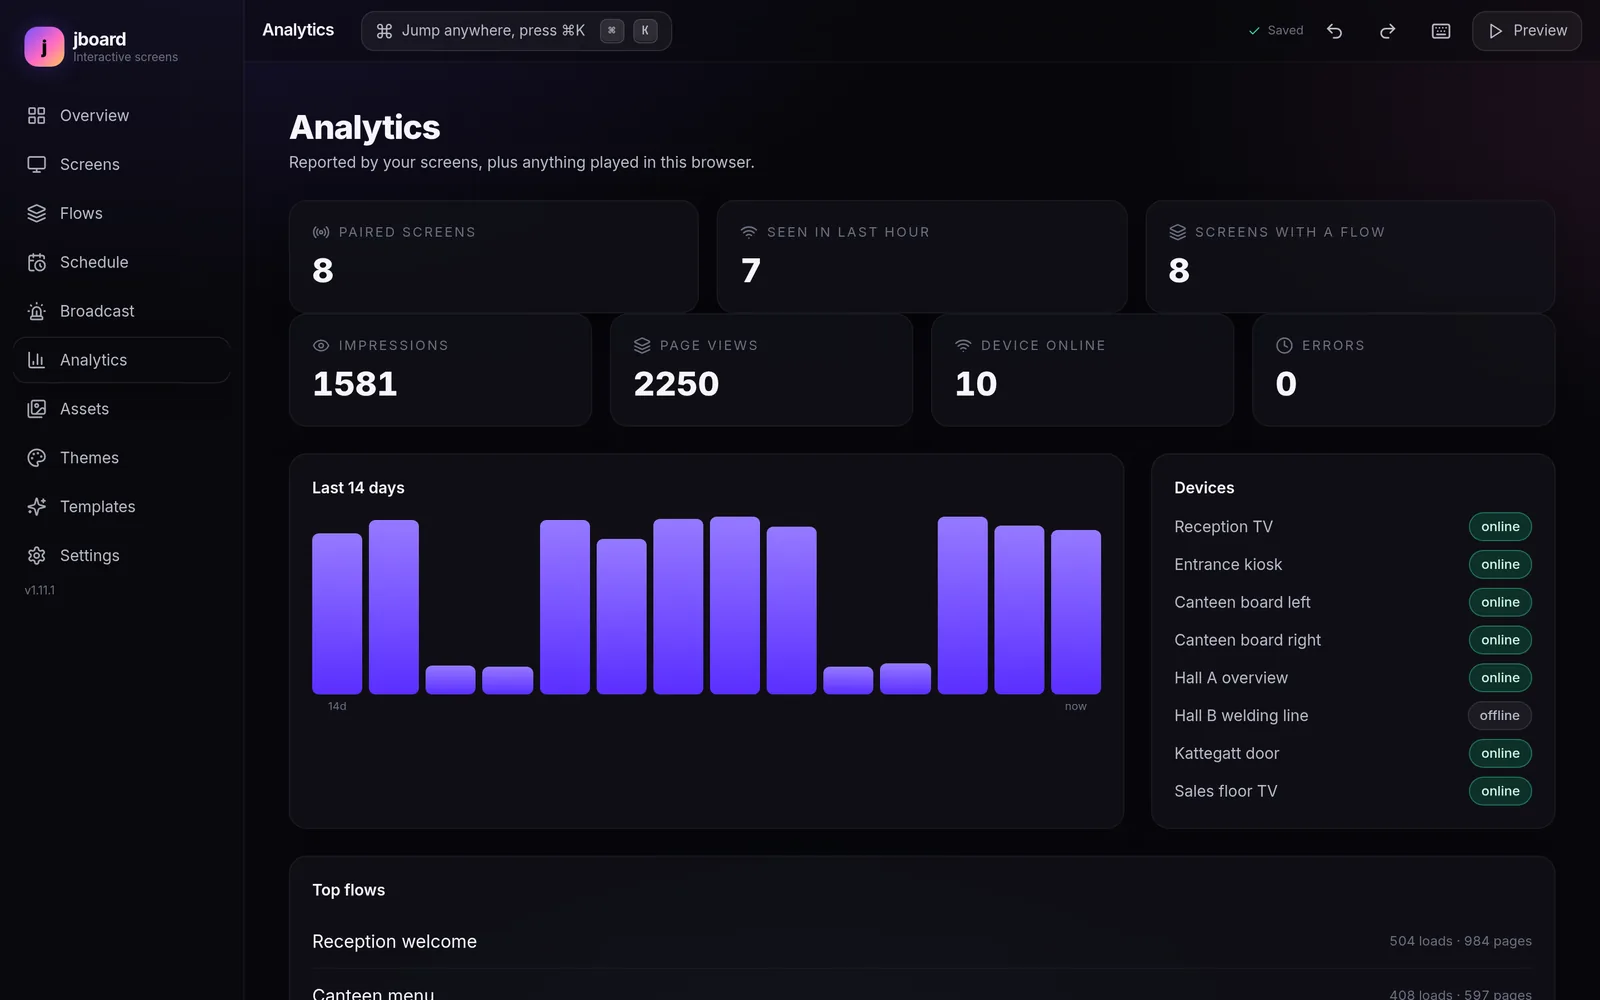1600x1000 pixels.
Task: Click the Paired Screens card
Action: [494, 257]
